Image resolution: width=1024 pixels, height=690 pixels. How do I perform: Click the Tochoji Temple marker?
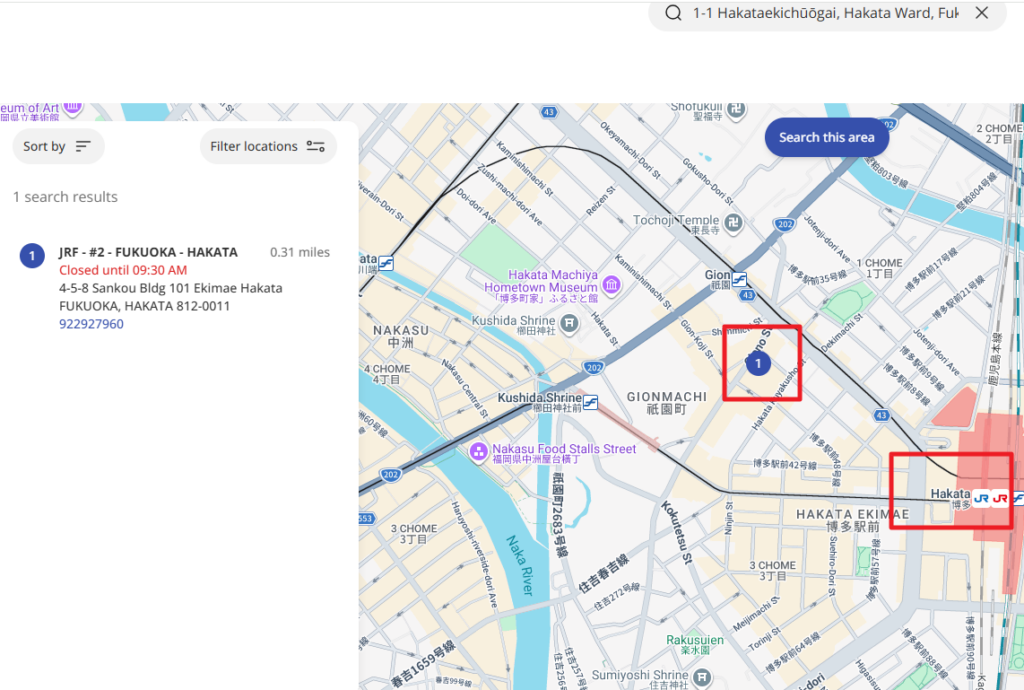point(734,221)
